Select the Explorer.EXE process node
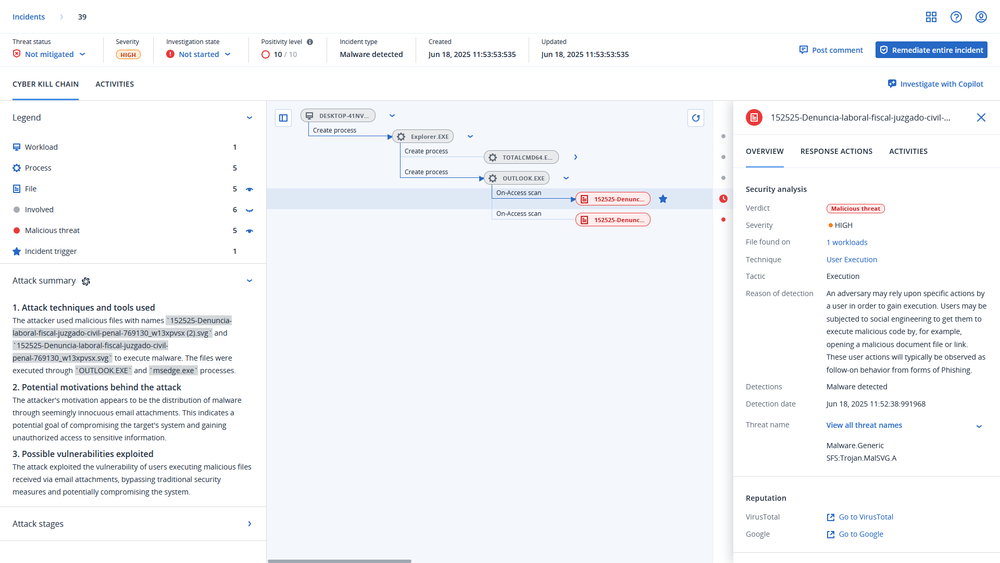This screenshot has height=563, width=1000. 423,136
